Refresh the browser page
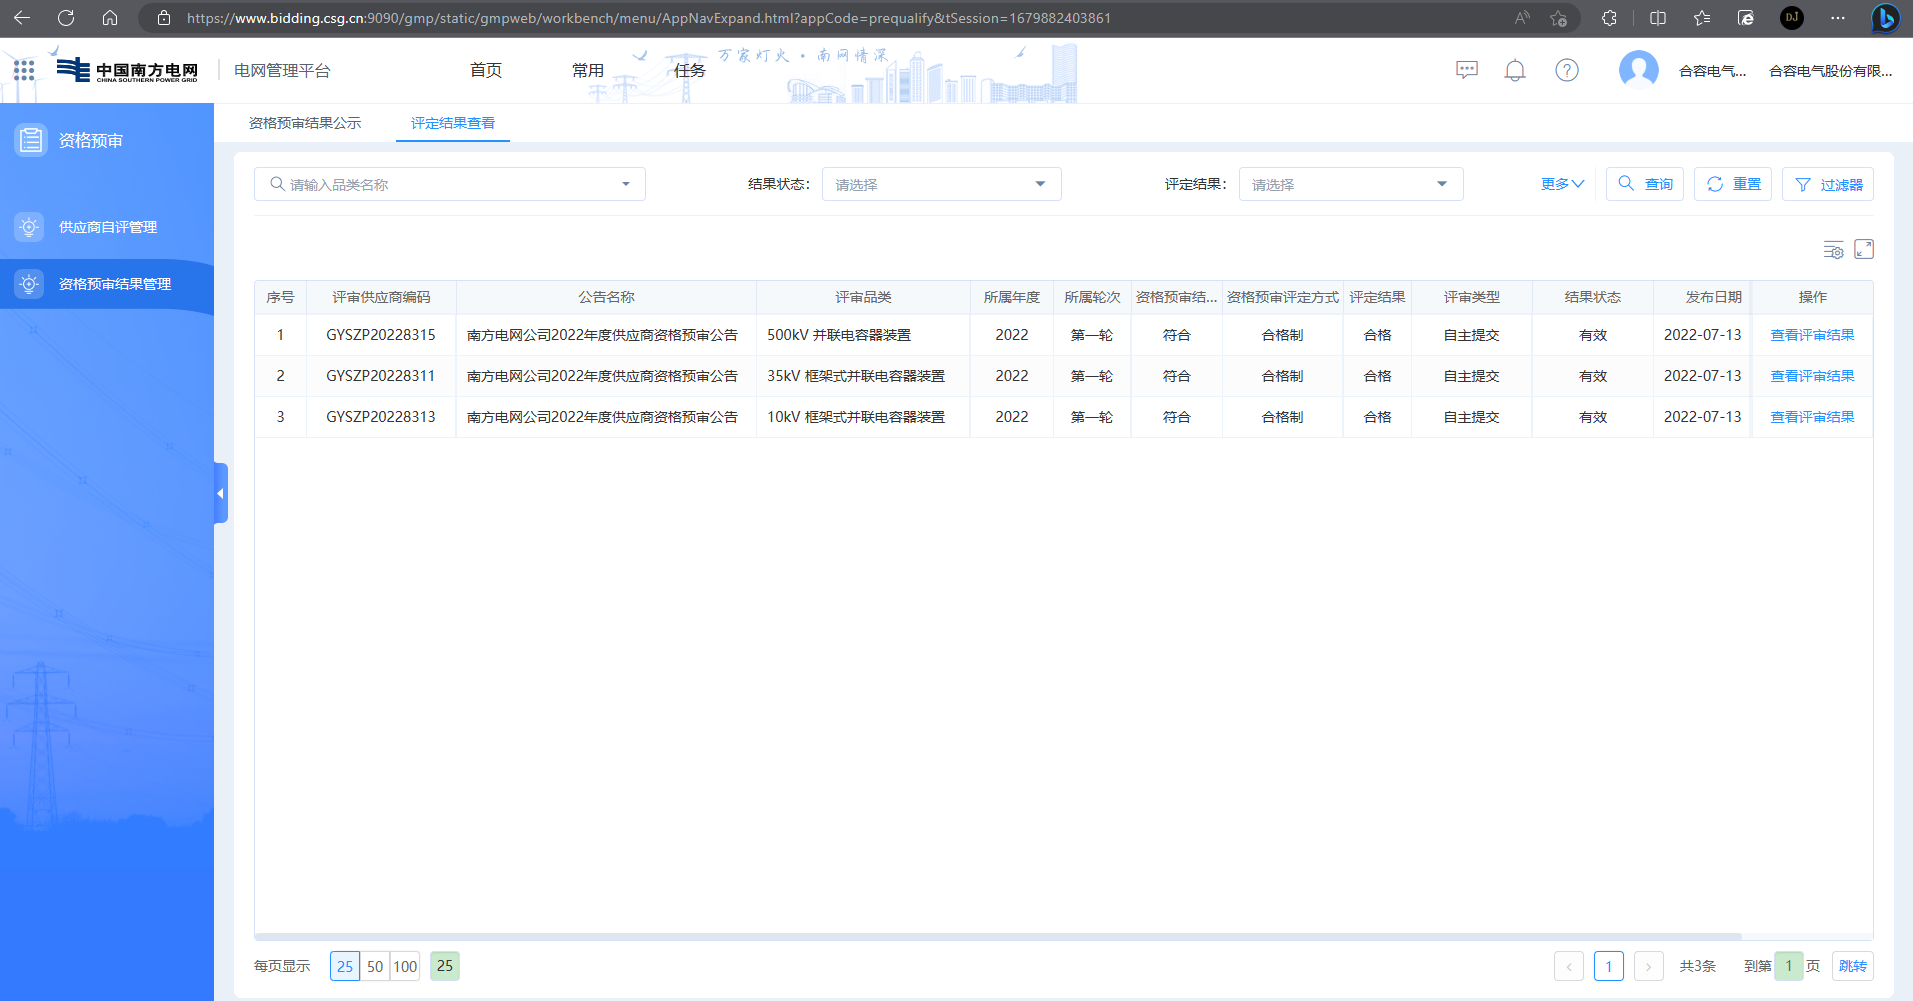 (x=66, y=18)
